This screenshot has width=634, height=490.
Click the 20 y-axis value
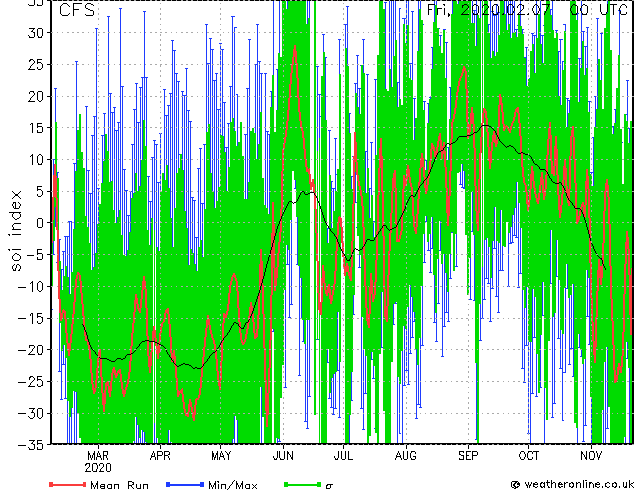click(37, 96)
